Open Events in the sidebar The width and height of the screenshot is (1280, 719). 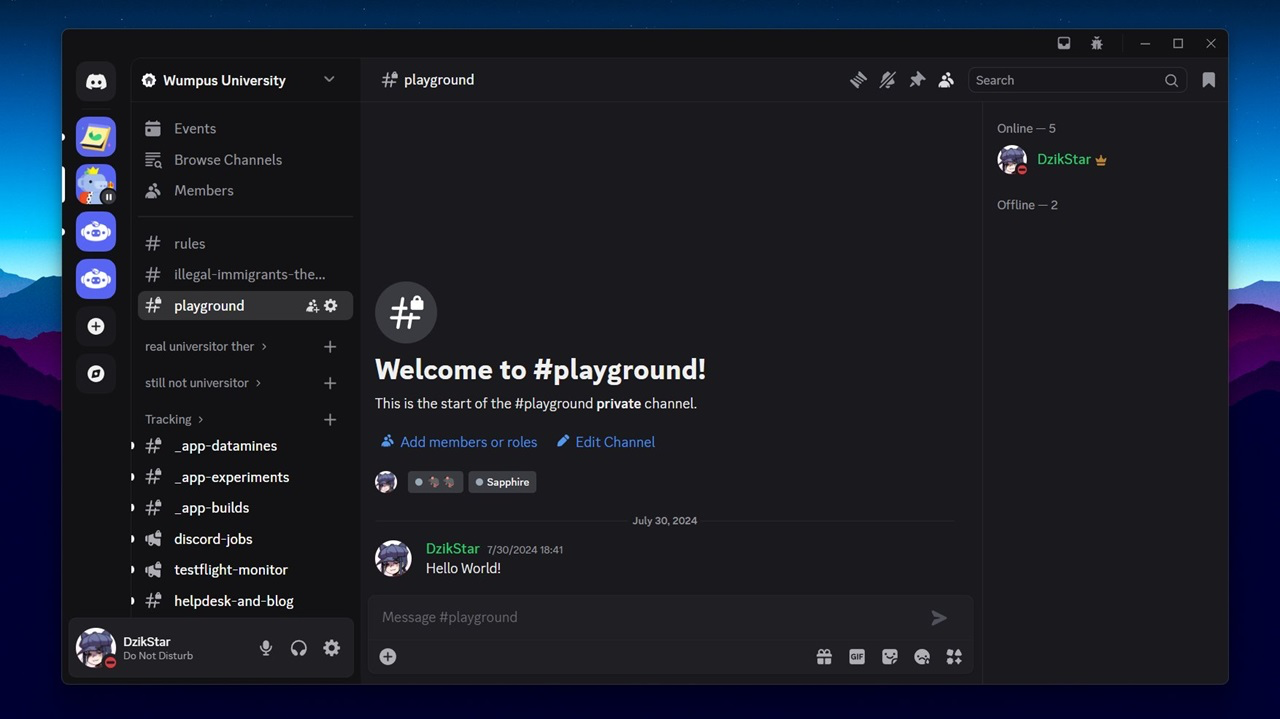pyautogui.click(x=245, y=128)
